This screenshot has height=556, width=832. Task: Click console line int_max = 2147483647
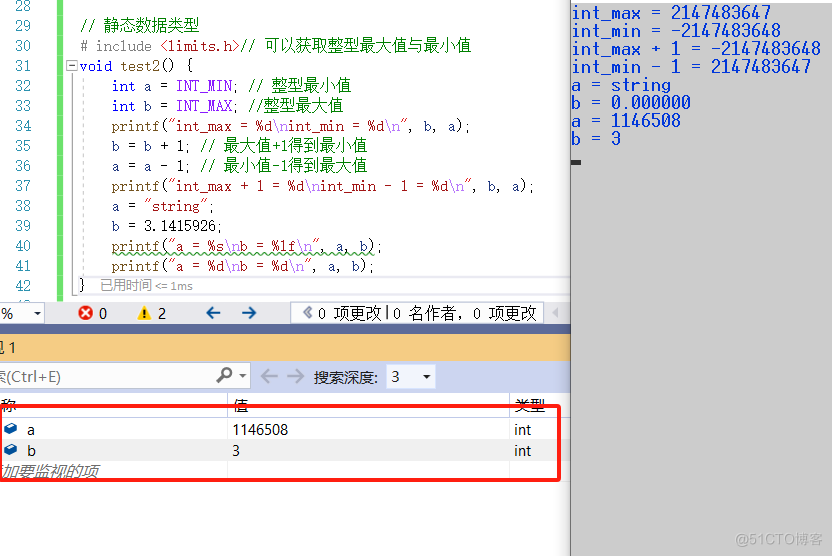(x=671, y=12)
